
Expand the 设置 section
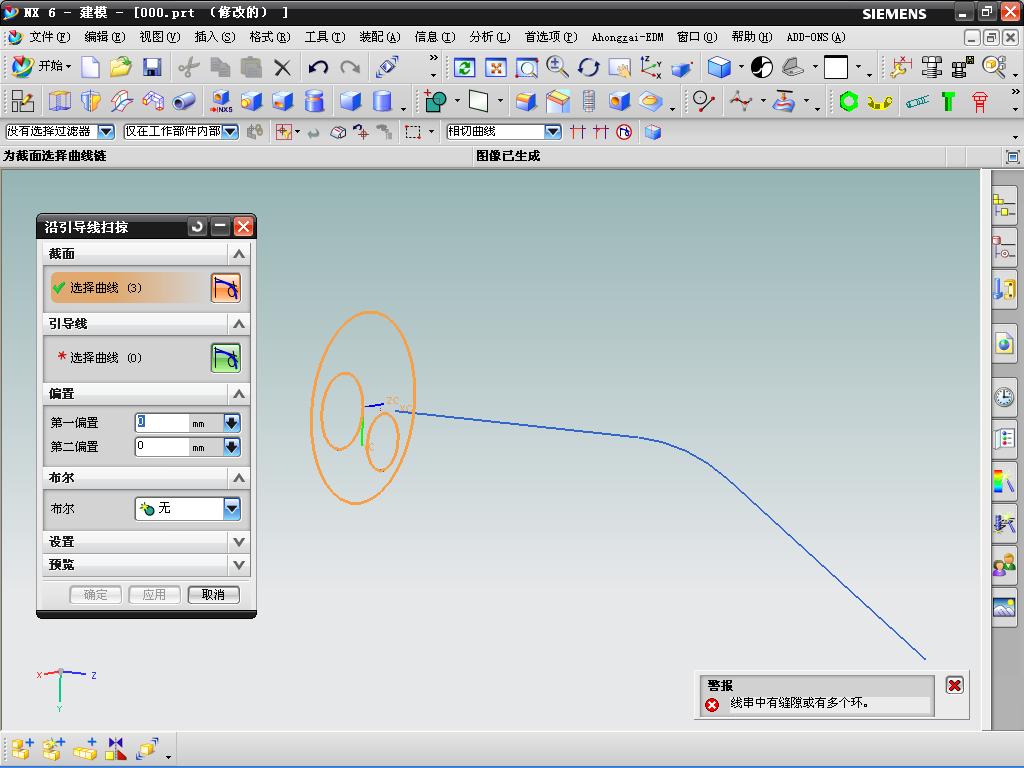239,542
